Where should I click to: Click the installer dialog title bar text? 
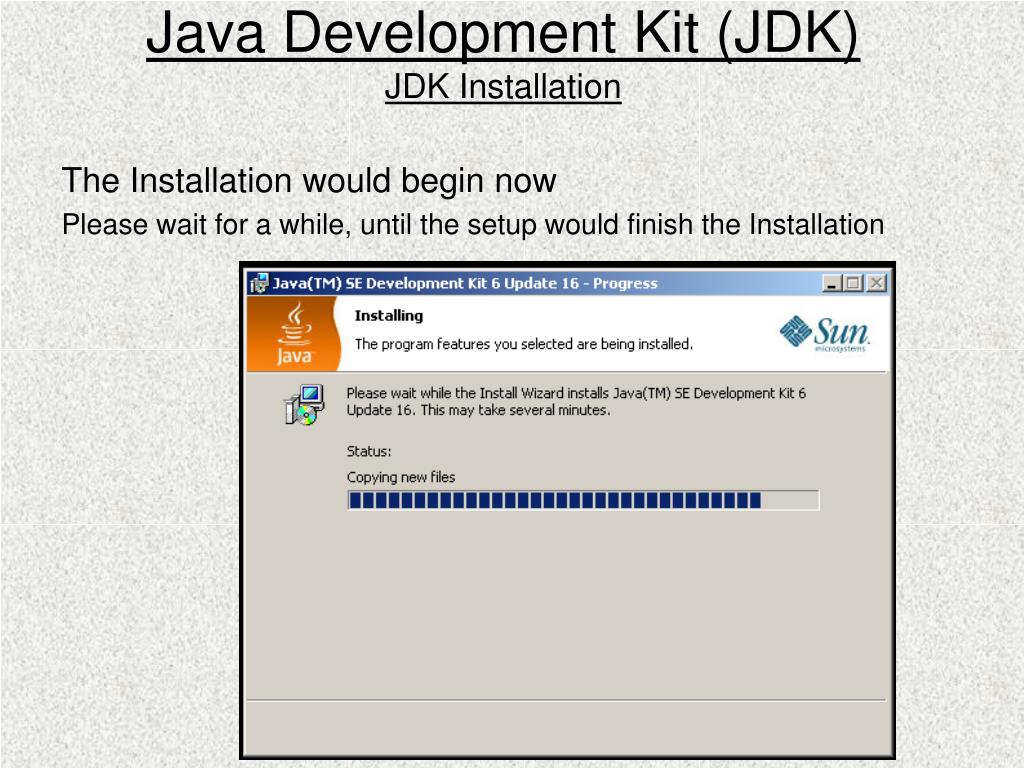pos(465,283)
